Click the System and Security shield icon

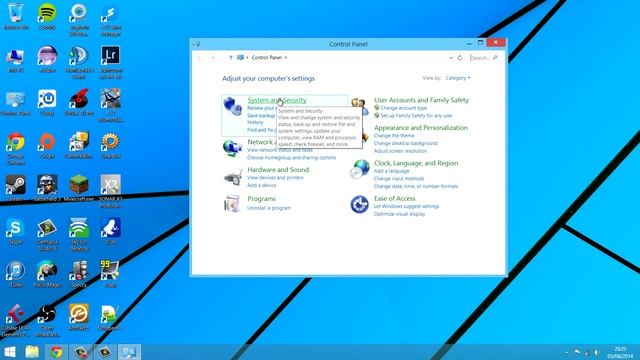(x=233, y=106)
